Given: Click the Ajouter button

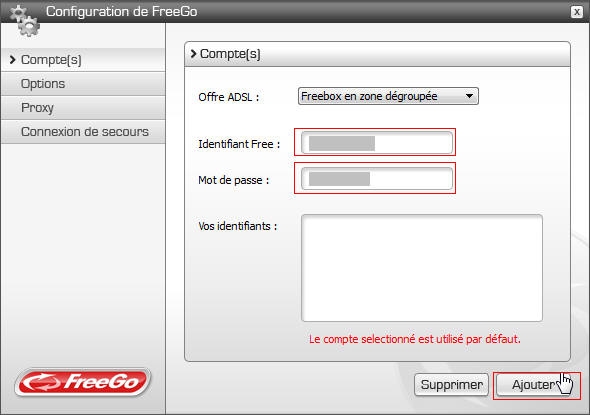Looking at the screenshot, I should pos(534,385).
